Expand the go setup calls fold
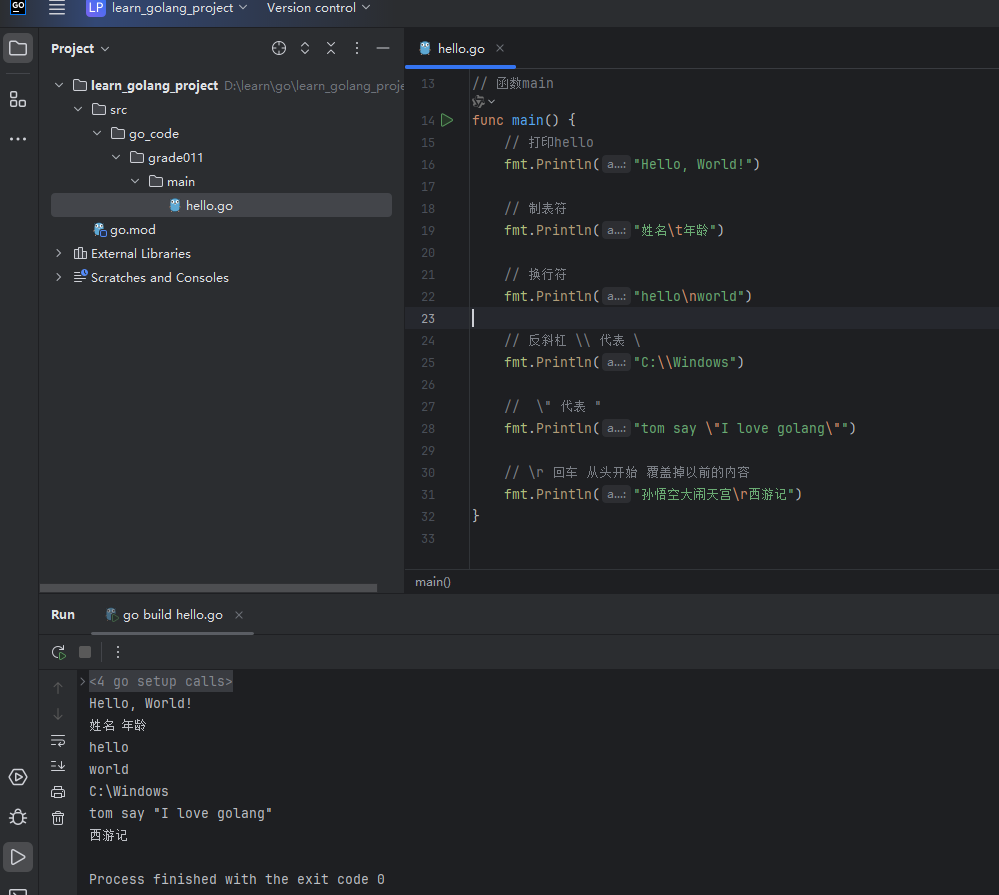Screen dimensions: 999x895 click(x=83, y=681)
